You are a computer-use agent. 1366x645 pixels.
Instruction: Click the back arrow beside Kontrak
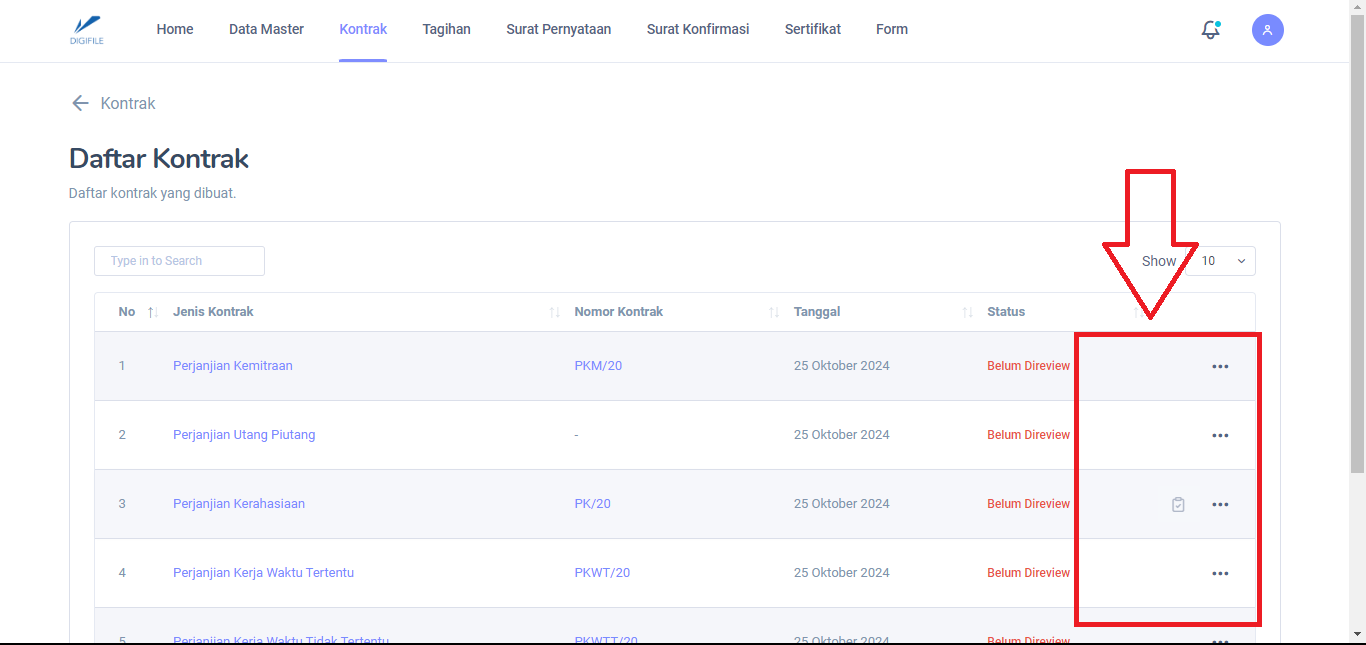tap(80, 103)
